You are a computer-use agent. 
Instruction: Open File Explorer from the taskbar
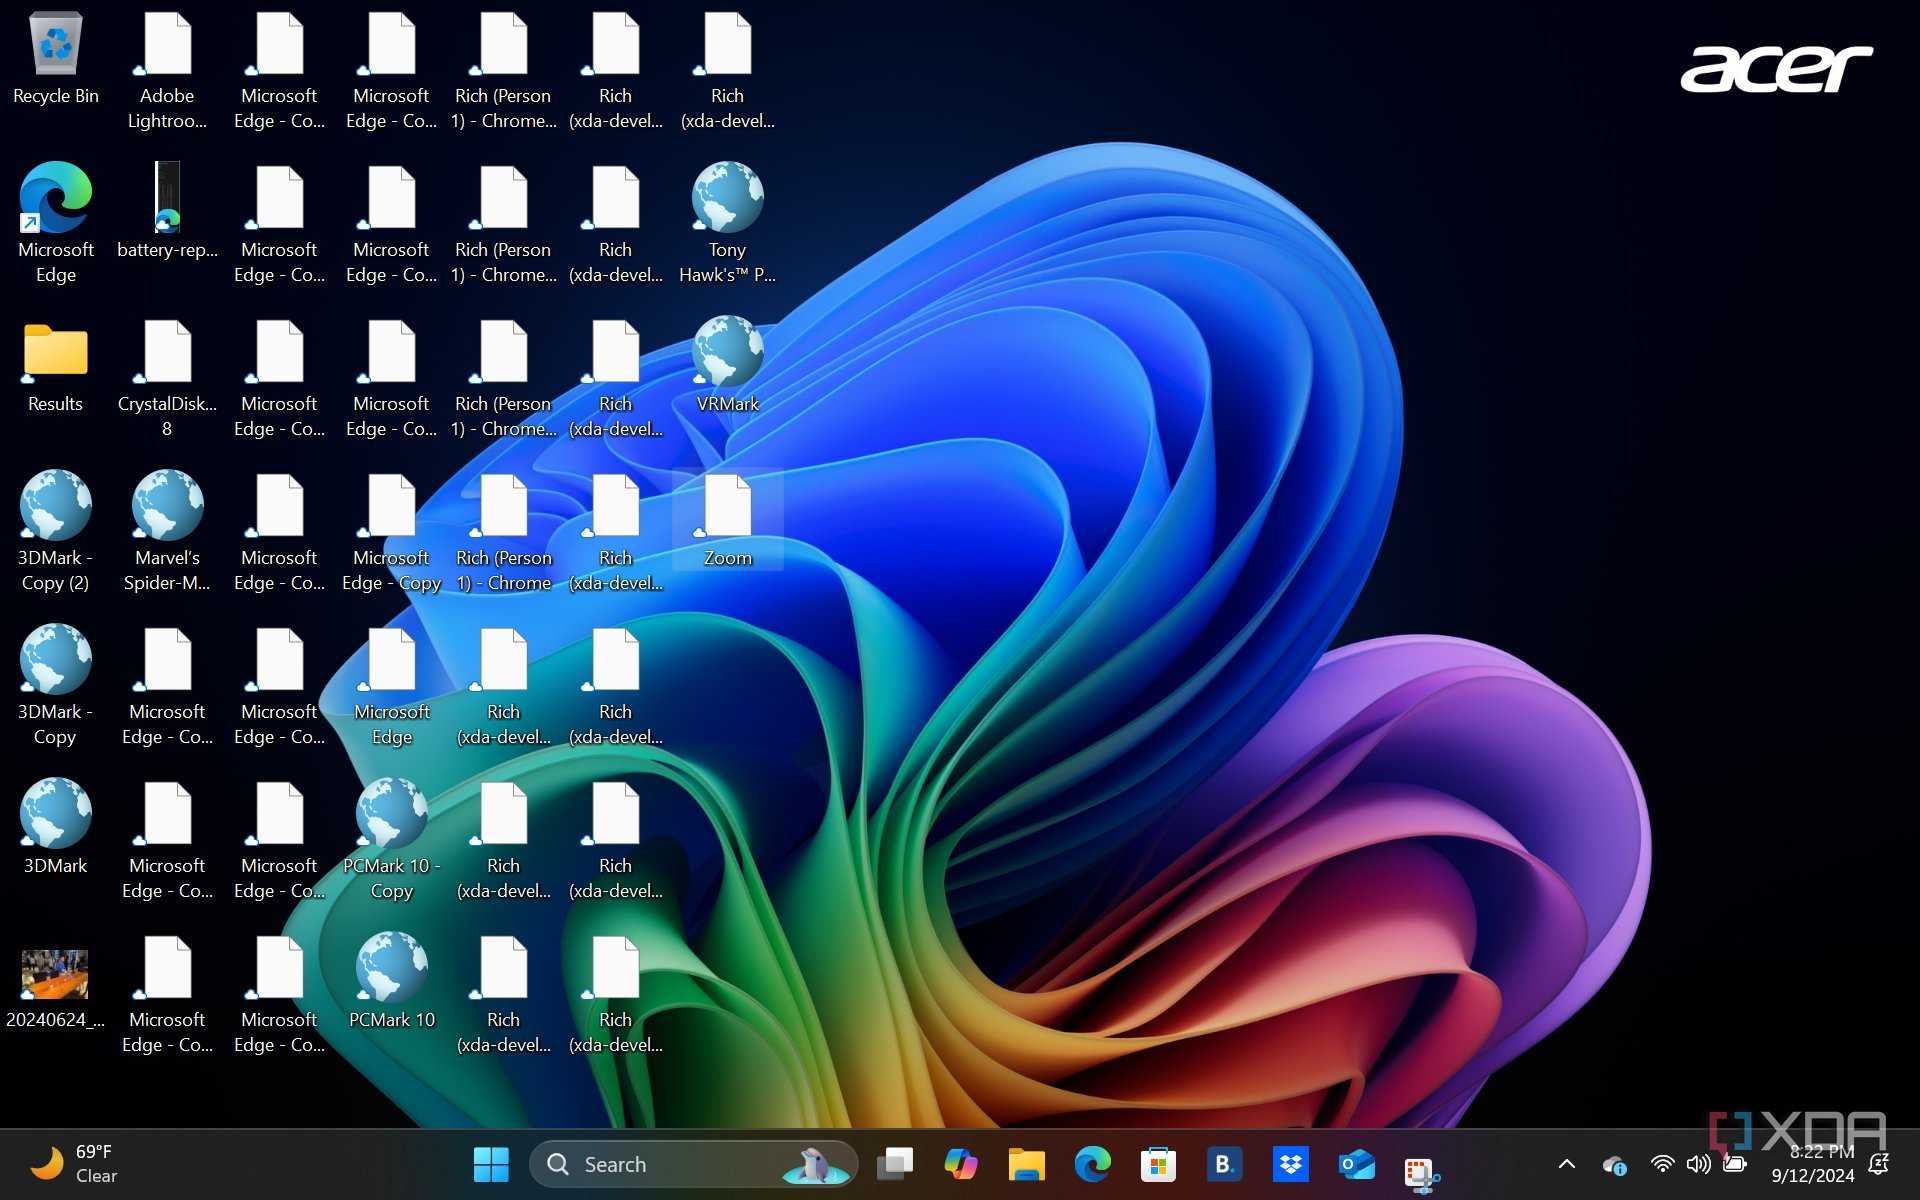pyautogui.click(x=1027, y=1164)
